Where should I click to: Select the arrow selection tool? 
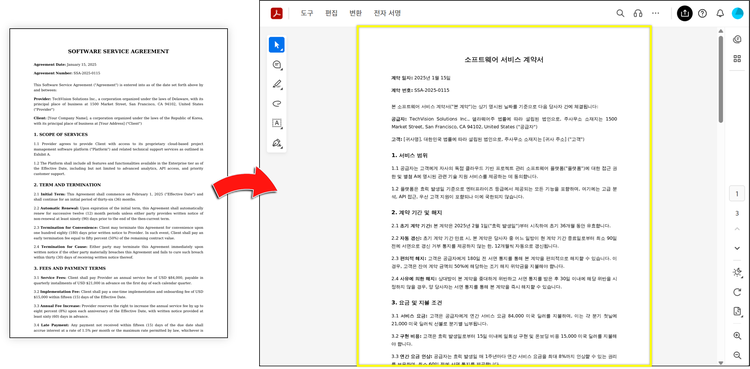tap(276, 45)
